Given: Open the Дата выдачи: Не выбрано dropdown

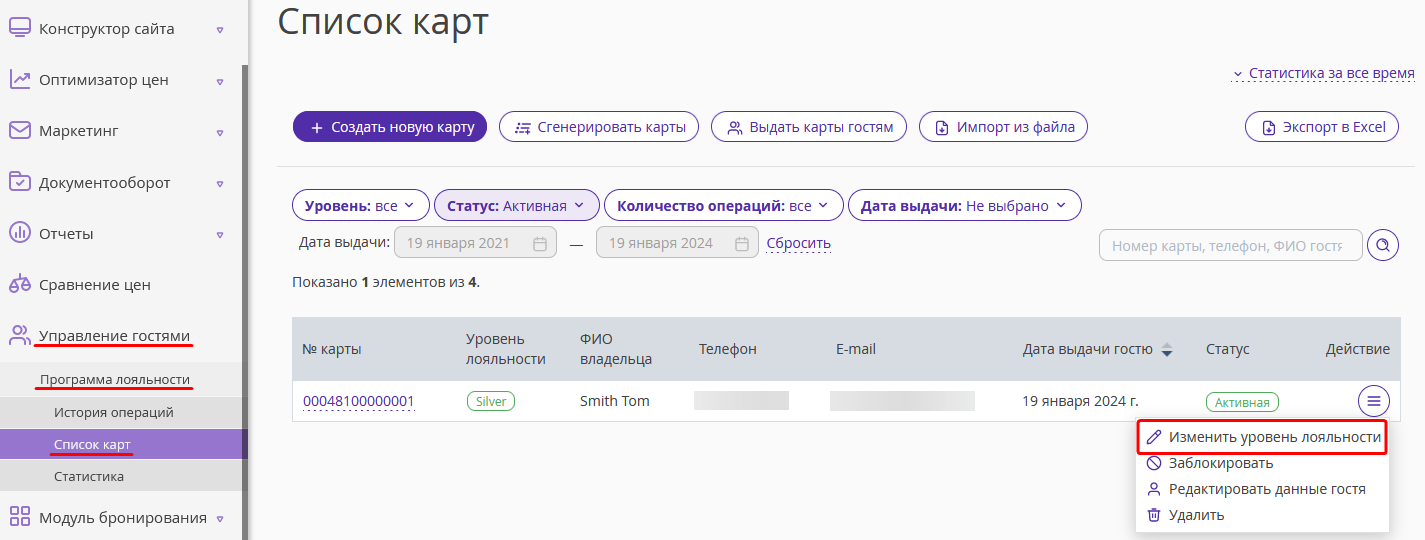Looking at the screenshot, I should coord(965,206).
